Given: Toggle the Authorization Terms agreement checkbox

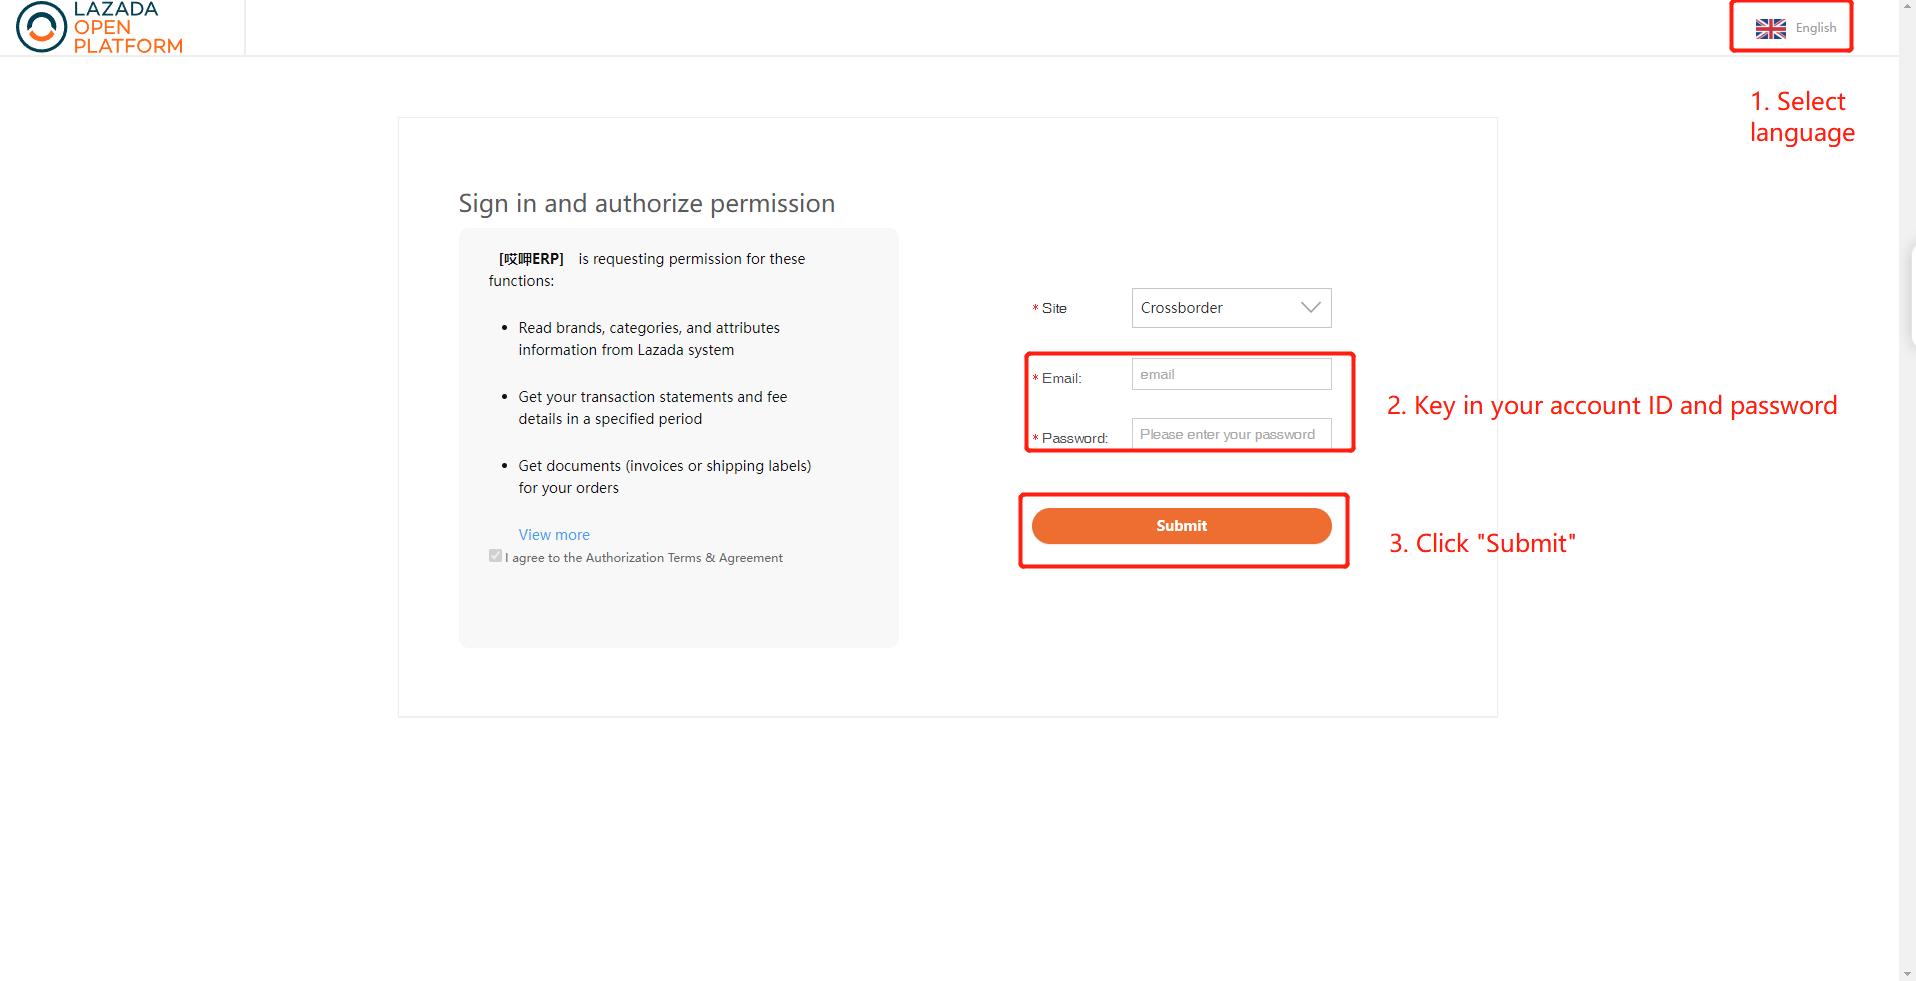Looking at the screenshot, I should click(x=495, y=556).
